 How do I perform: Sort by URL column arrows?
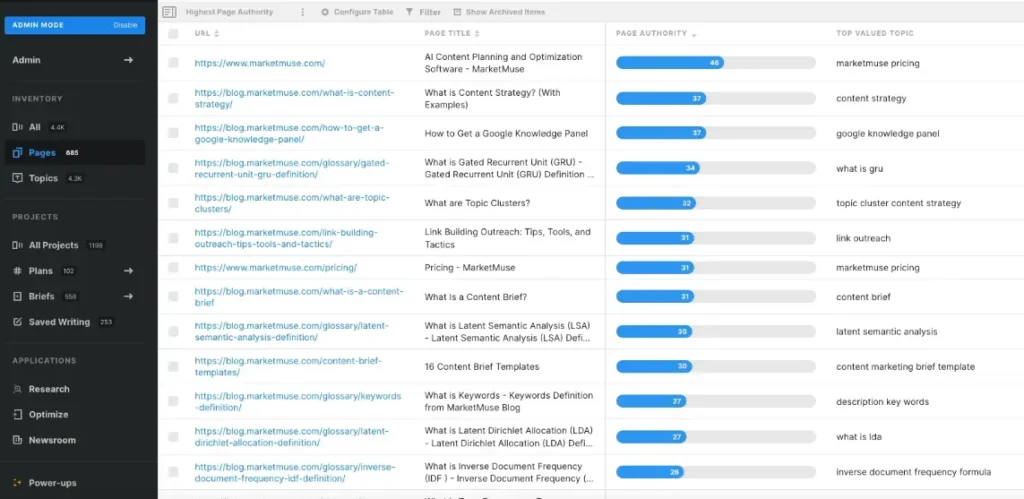click(x=217, y=33)
